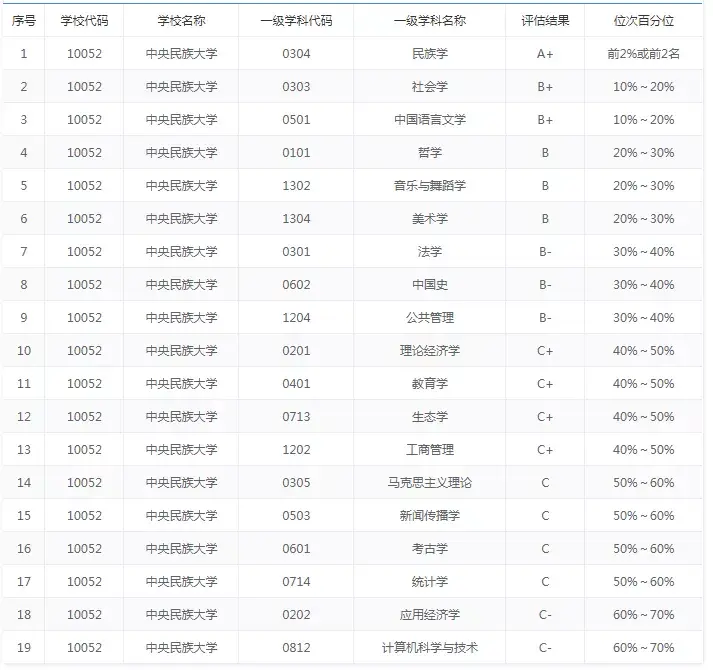713x670 pixels.
Task: Click the 学校代码 column header
Action: 85,20
